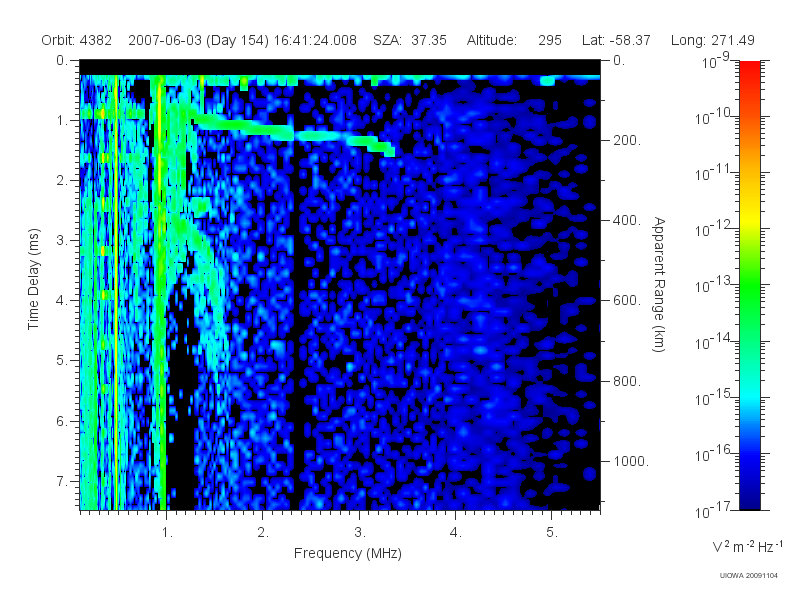Click the '2.' tick on Time Delay axis
The width and height of the screenshot is (800, 600).
62,181
